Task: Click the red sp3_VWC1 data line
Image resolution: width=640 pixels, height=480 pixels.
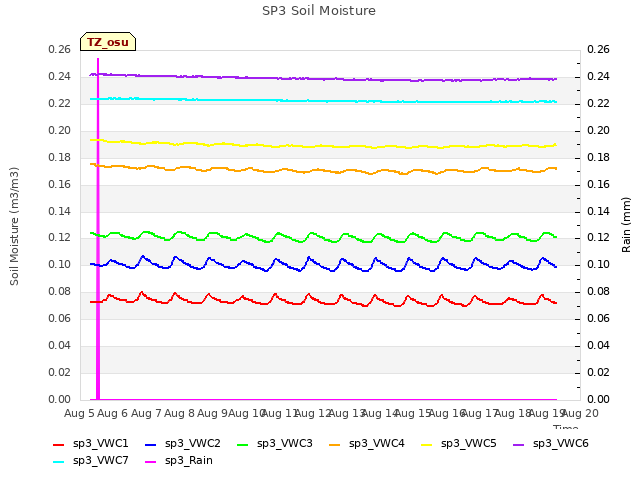Action: click(322, 301)
